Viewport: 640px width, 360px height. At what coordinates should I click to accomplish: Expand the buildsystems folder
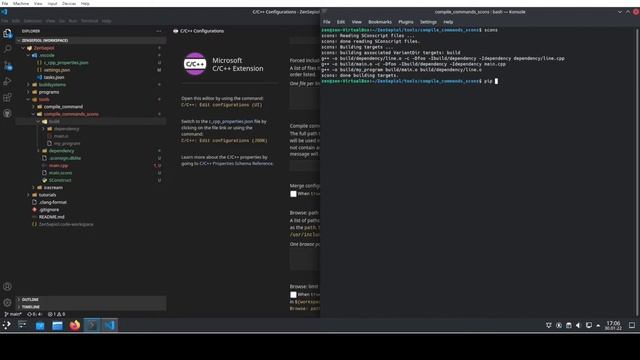coord(52,85)
